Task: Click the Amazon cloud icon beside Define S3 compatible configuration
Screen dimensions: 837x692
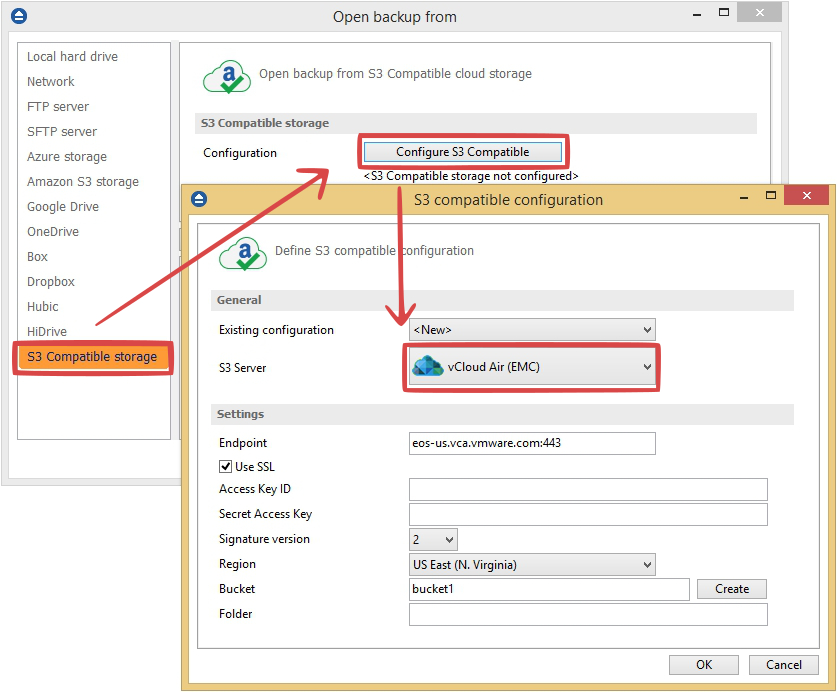Action: coord(243,254)
